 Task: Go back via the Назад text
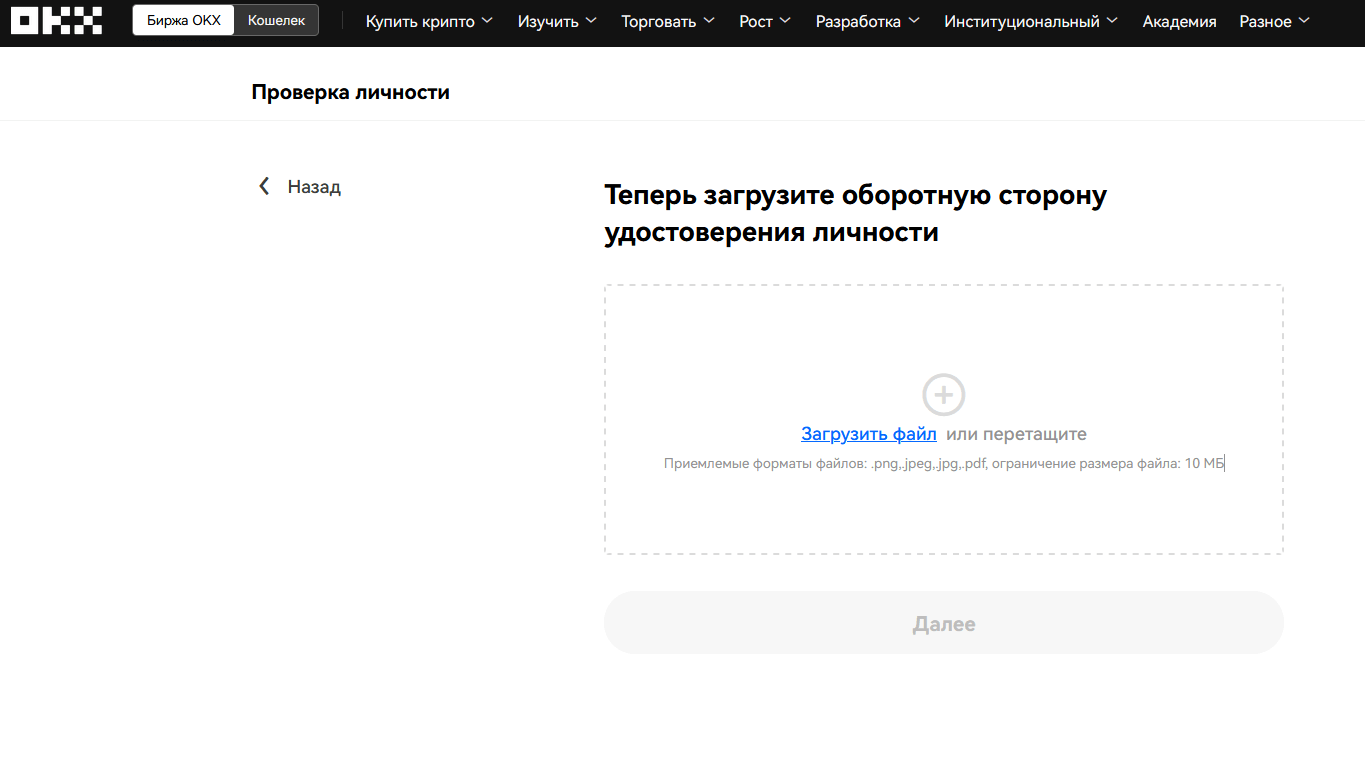(x=314, y=187)
